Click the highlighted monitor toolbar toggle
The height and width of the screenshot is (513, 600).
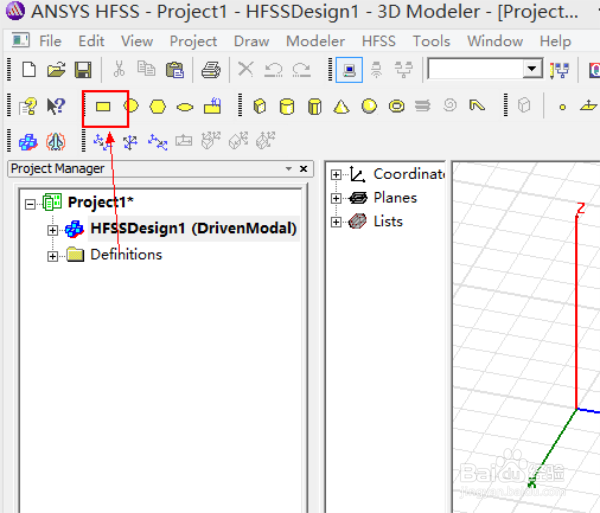coord(349,70)
